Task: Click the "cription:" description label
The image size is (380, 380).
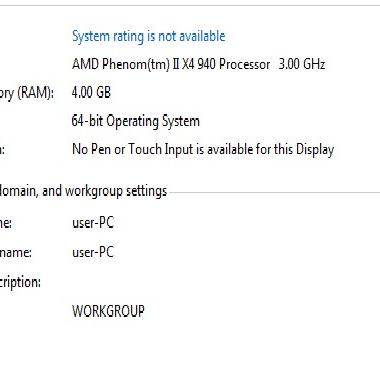Action: click(x=20, y=283)
